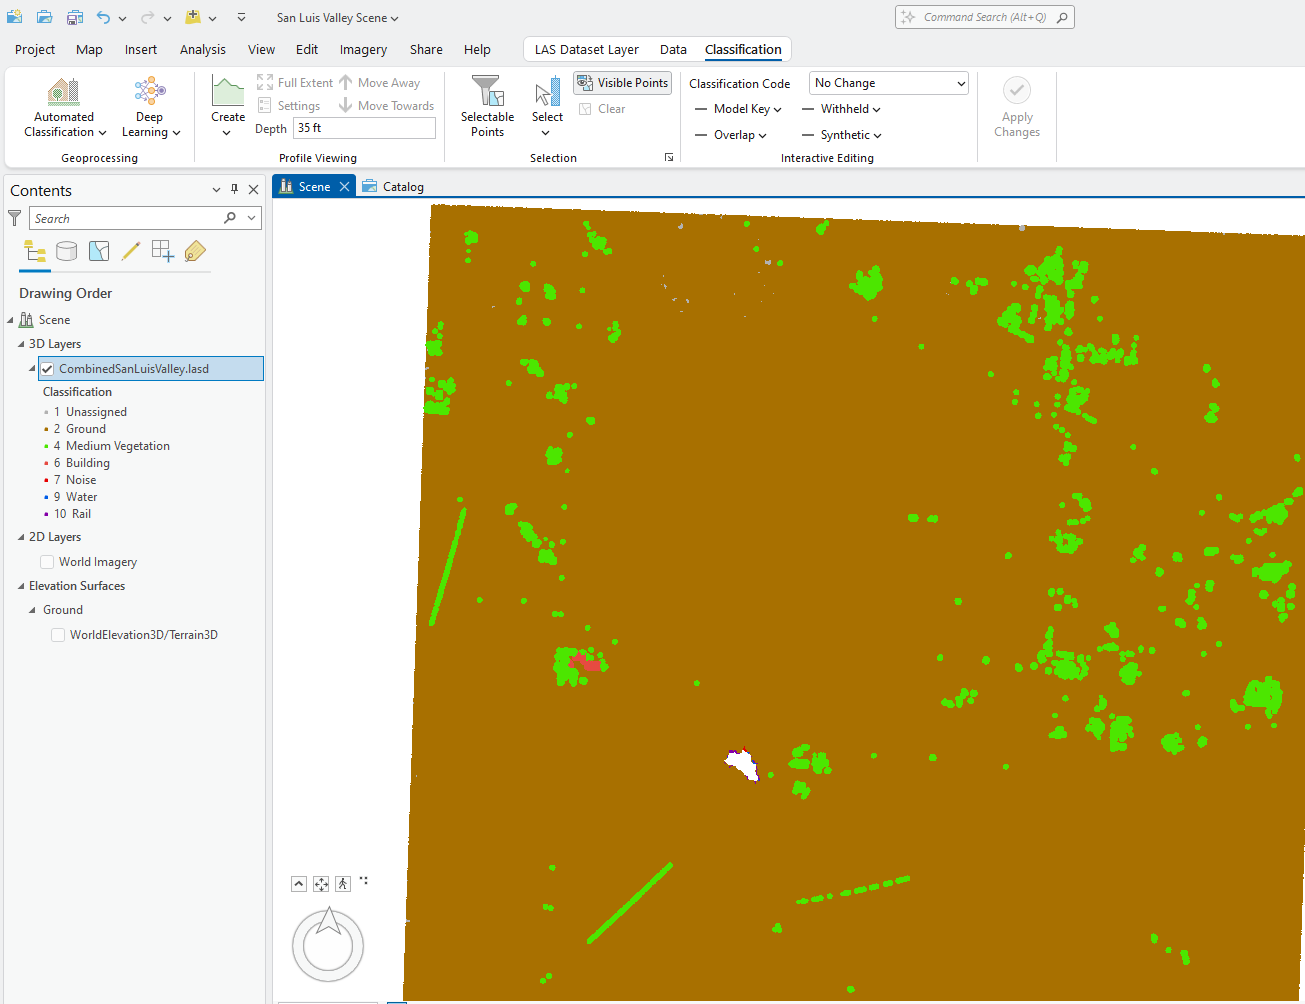Toggle the Visible Points button

[x=622, y=83]
